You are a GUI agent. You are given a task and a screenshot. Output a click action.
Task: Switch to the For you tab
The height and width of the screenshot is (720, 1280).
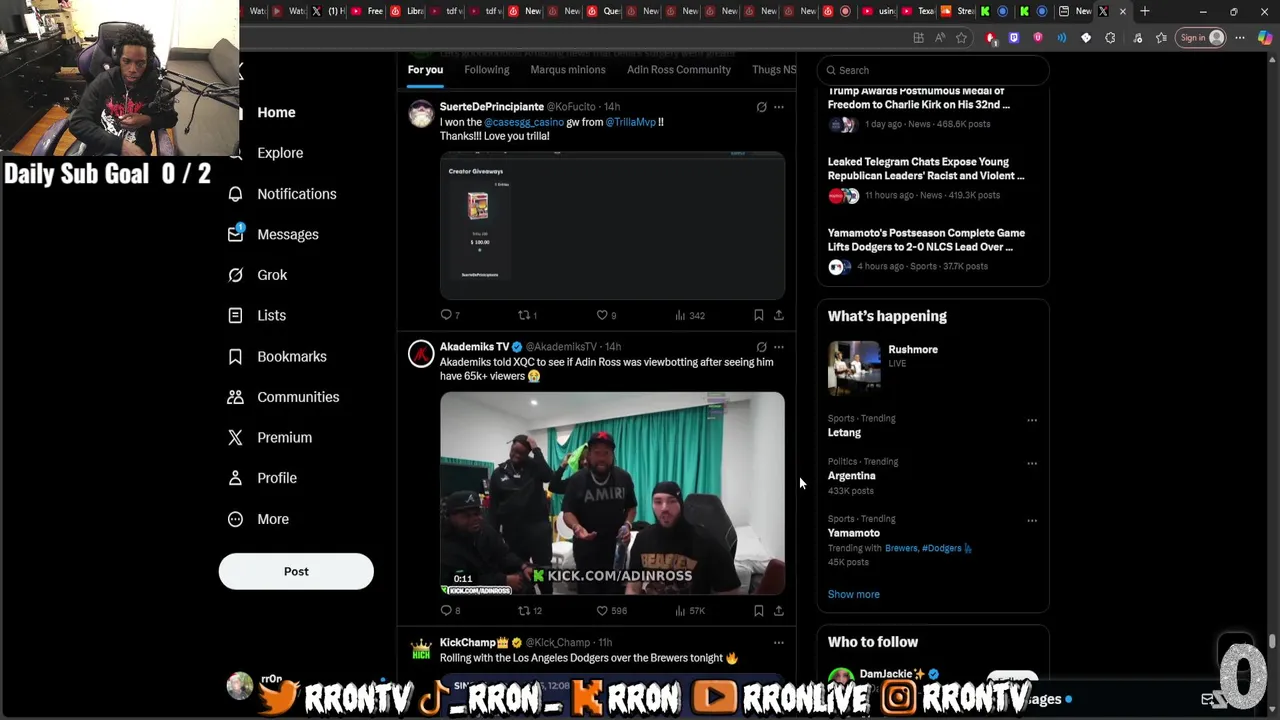point(425,70)
